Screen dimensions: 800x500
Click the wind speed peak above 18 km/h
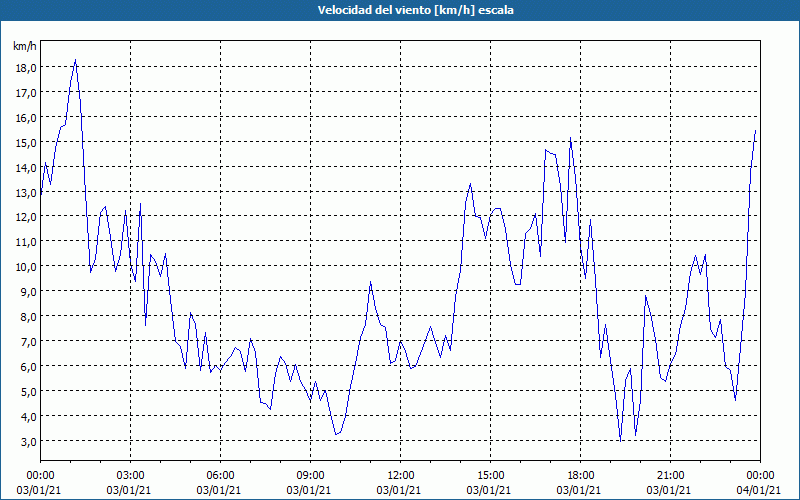click(76, 60)
